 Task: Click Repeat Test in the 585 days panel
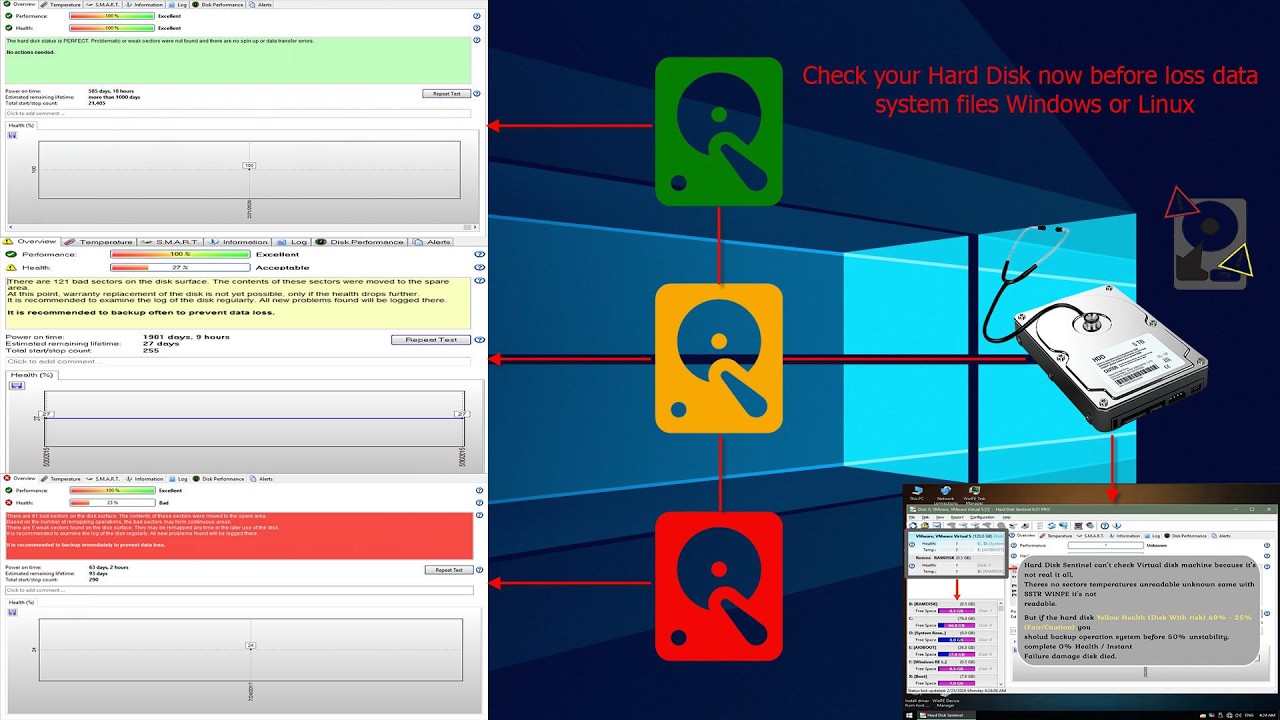point(446,93)
